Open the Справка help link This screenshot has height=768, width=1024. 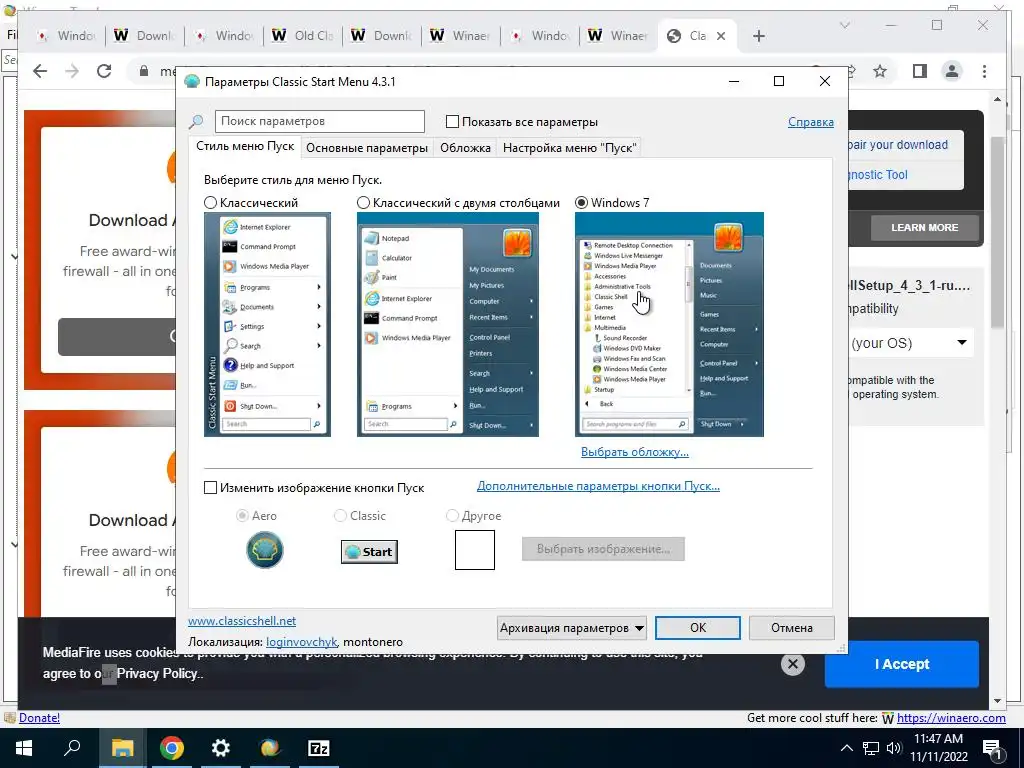810,122
